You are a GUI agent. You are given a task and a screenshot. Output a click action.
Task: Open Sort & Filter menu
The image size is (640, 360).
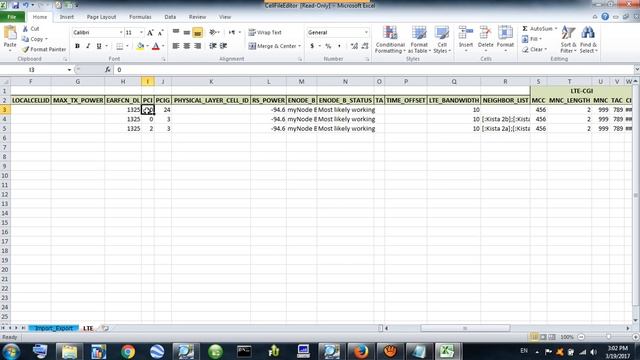tap(568, 39)
